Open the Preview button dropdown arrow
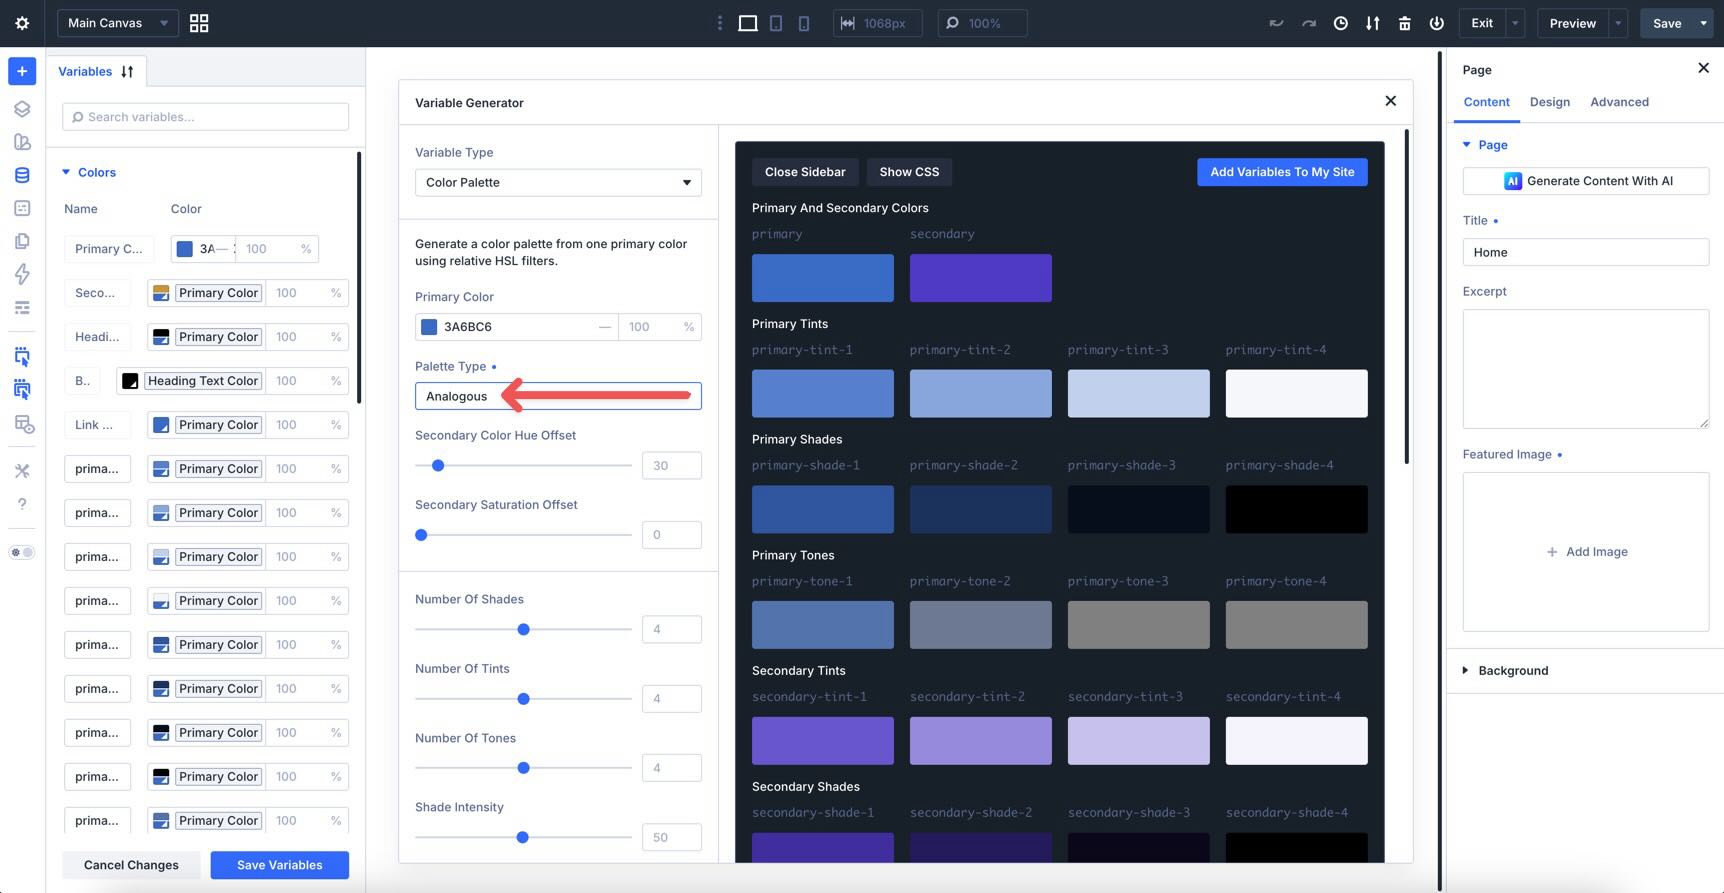Screen dimensions: 1724x893 coord(1618,23)
